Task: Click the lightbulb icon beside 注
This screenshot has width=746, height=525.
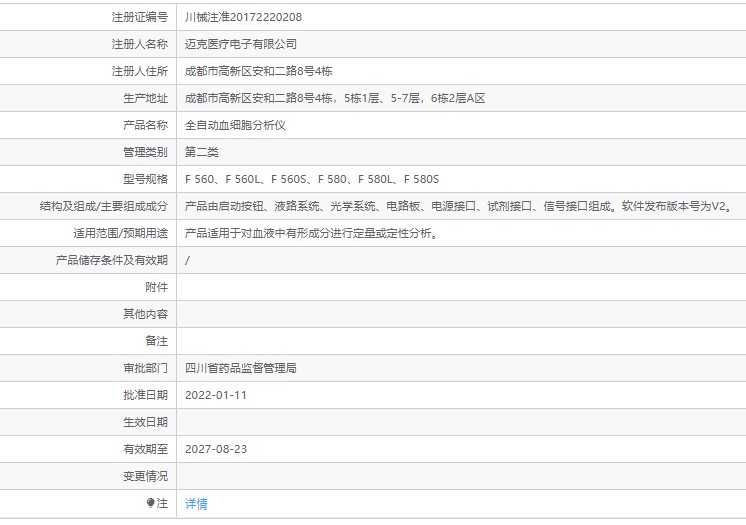Action: [150, 503]
